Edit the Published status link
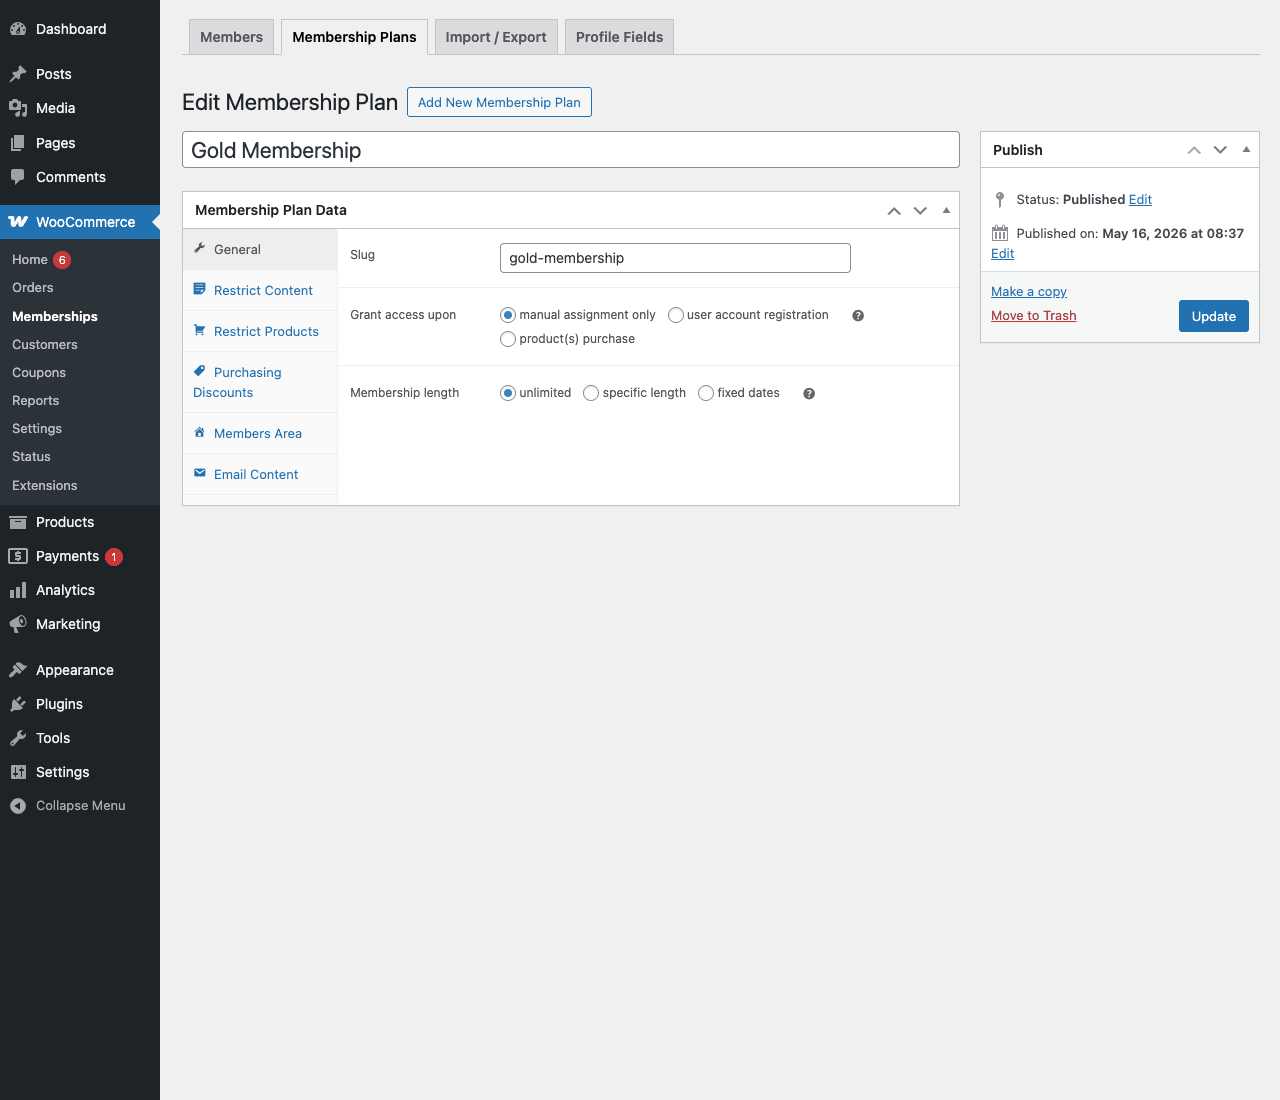 (1140, 199)
